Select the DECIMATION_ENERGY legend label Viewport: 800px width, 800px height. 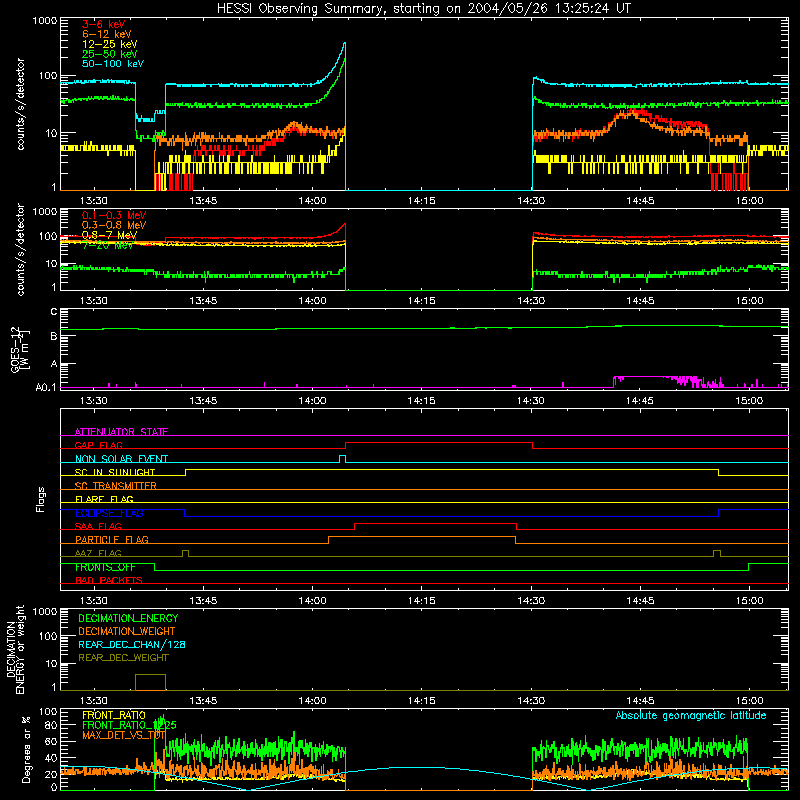pyautogui.click(x=128, y=618)
